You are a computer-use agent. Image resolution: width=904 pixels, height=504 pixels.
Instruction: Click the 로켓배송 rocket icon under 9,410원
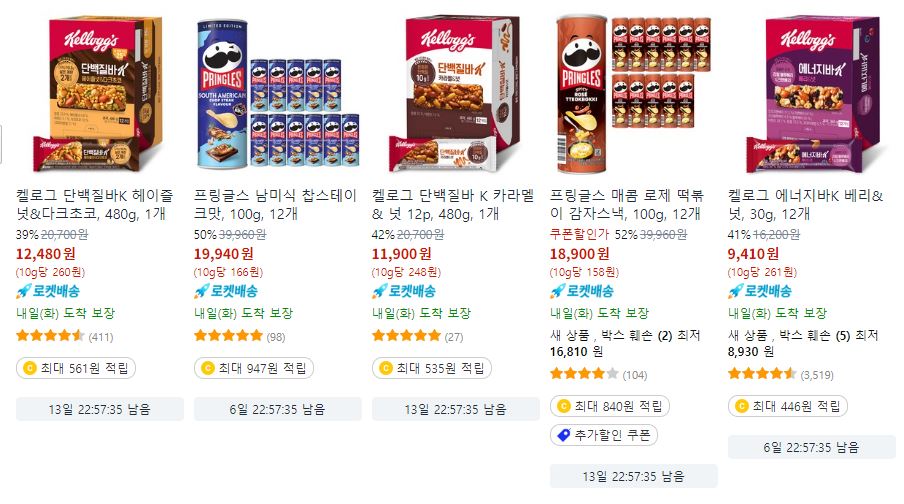coord(736,291)
